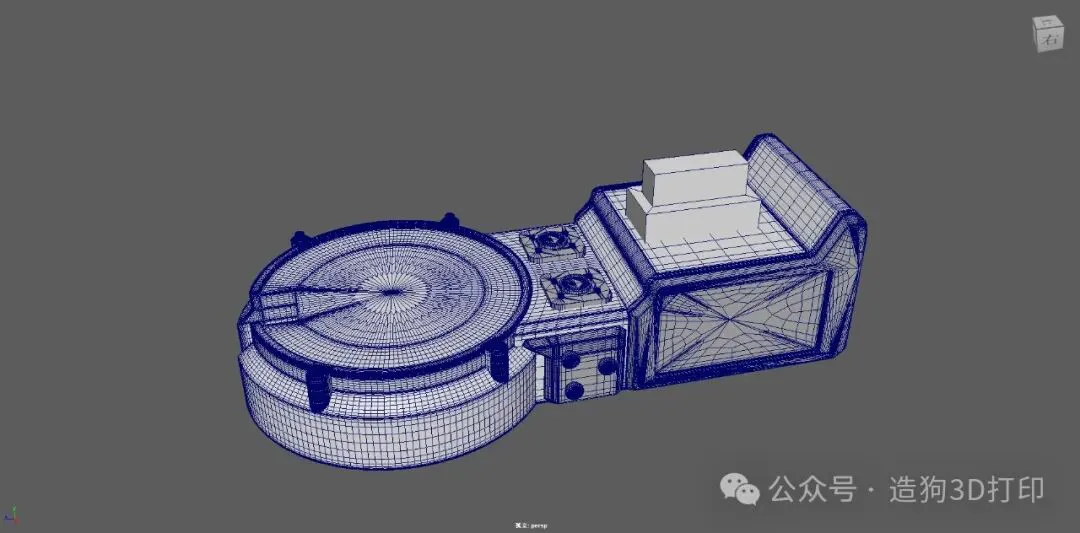Select the front-right bolt on lid rim

click(499, 362)
